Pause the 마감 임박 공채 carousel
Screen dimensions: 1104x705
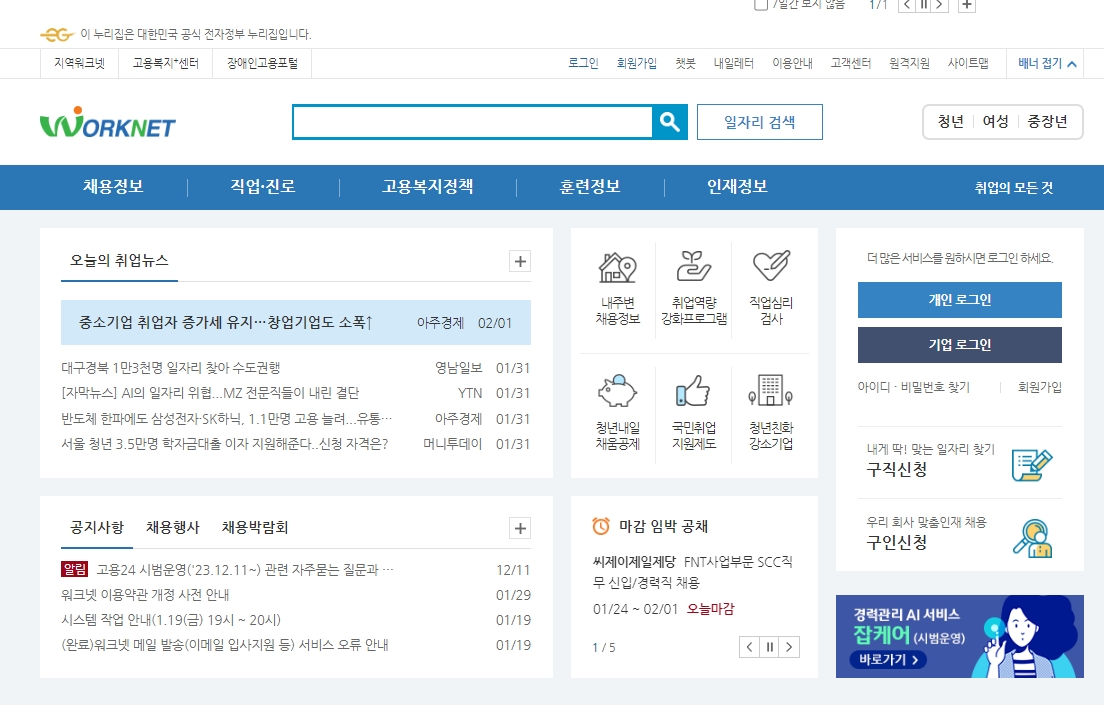tap(769, 647)
